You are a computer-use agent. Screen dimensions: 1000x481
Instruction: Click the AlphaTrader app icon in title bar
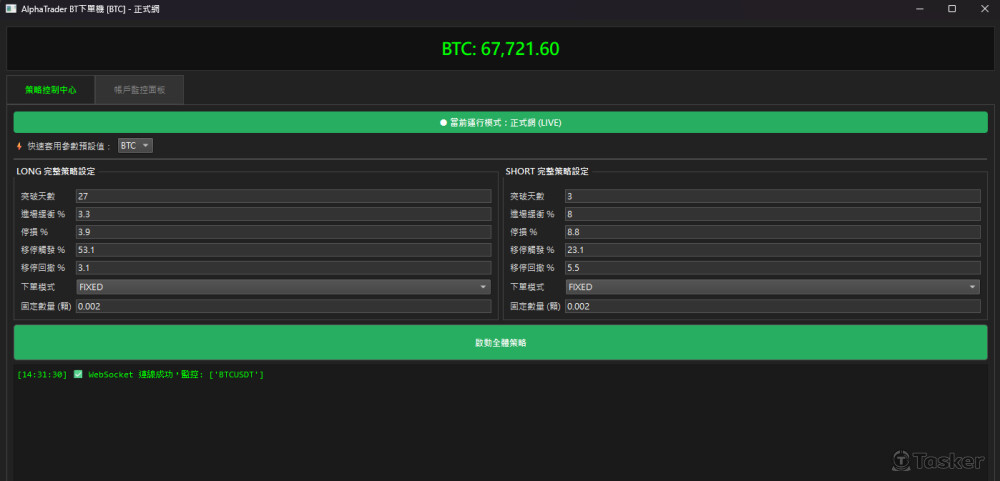point(11,9)
